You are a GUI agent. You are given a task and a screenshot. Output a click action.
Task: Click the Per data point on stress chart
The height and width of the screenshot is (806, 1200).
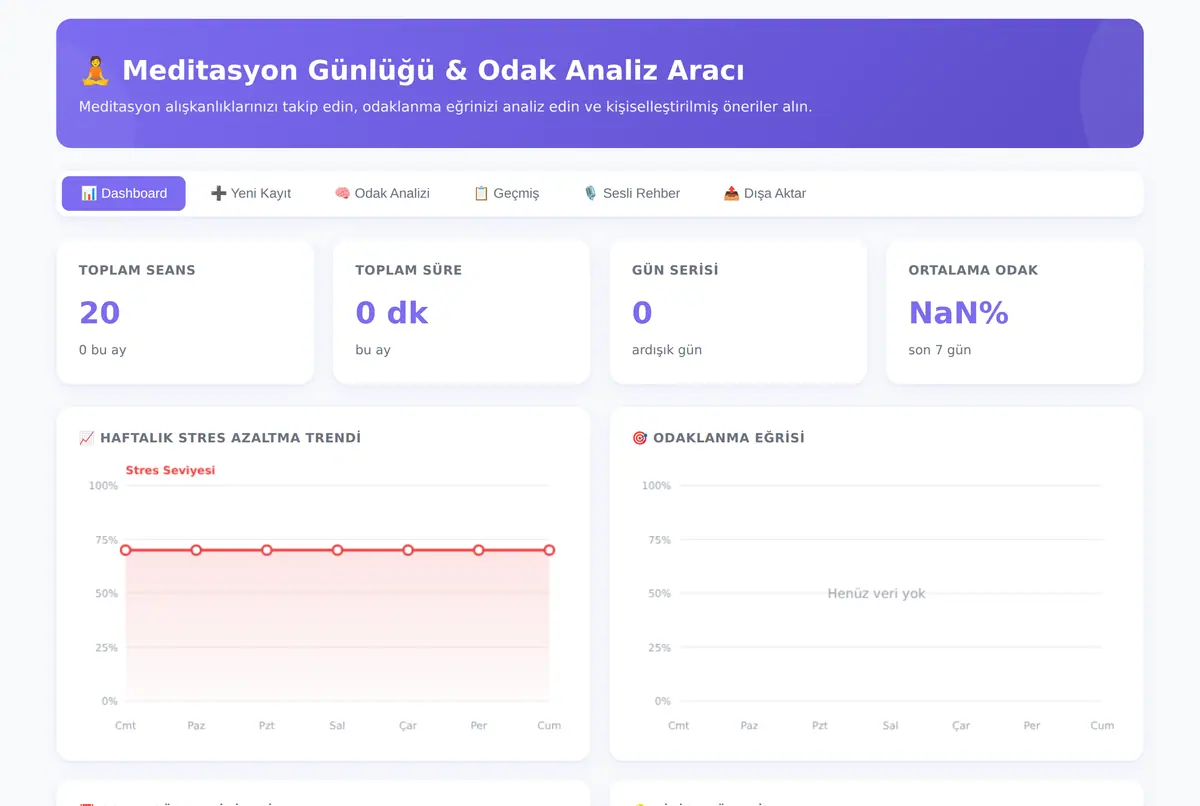479,550
